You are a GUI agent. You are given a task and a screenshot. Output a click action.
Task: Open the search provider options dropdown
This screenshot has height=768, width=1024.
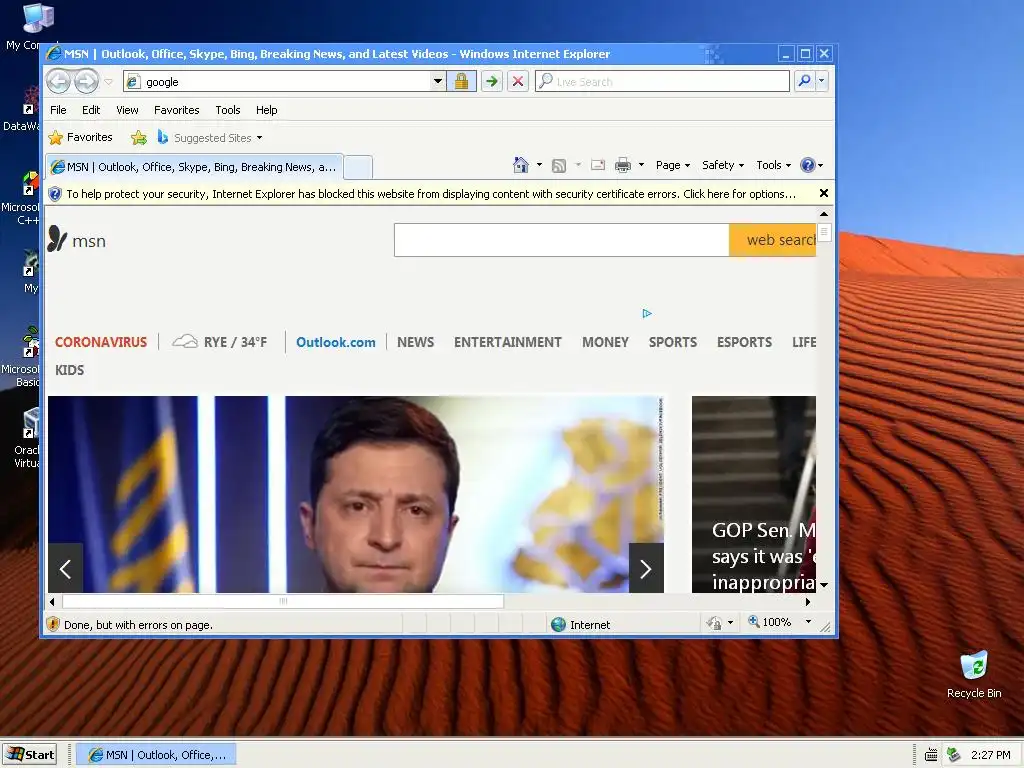coord(822,81)
